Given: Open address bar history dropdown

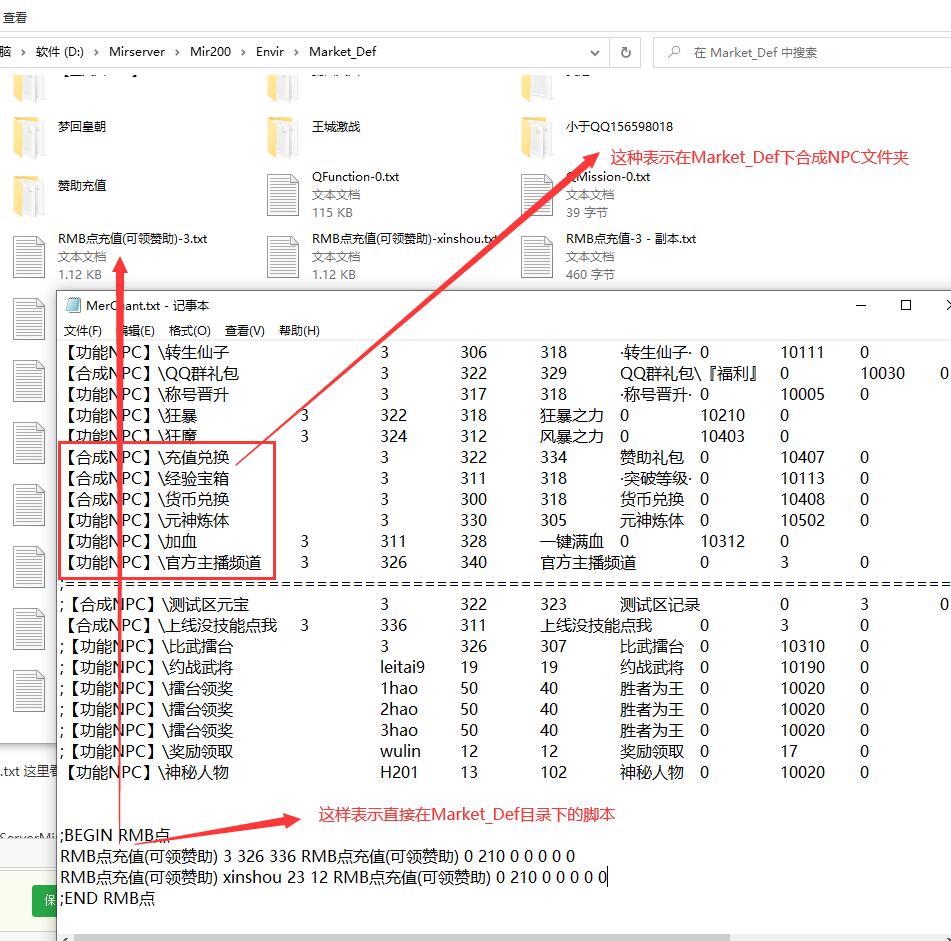Looking at the screenshot, I should 595,53.
